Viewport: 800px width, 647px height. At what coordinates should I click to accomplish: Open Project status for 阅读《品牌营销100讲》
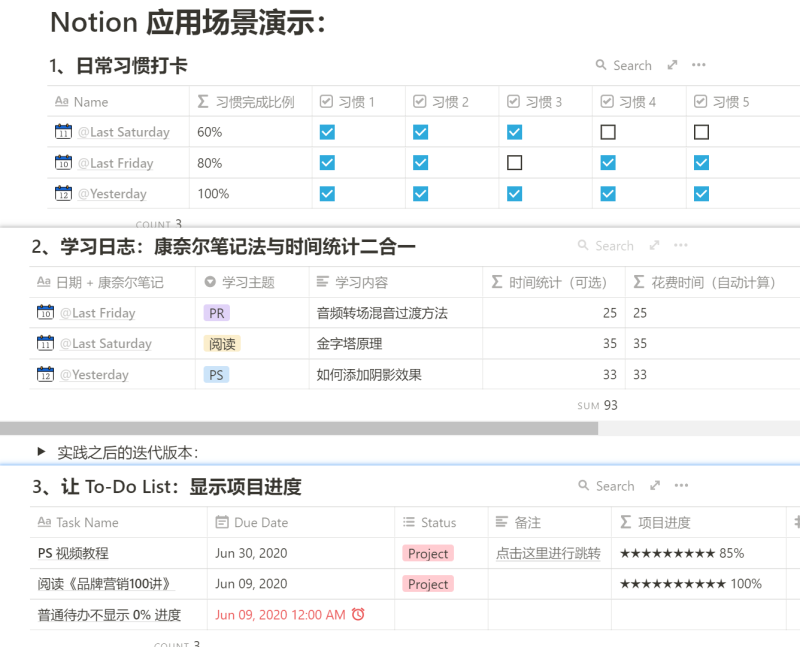(x=428, y=584)
